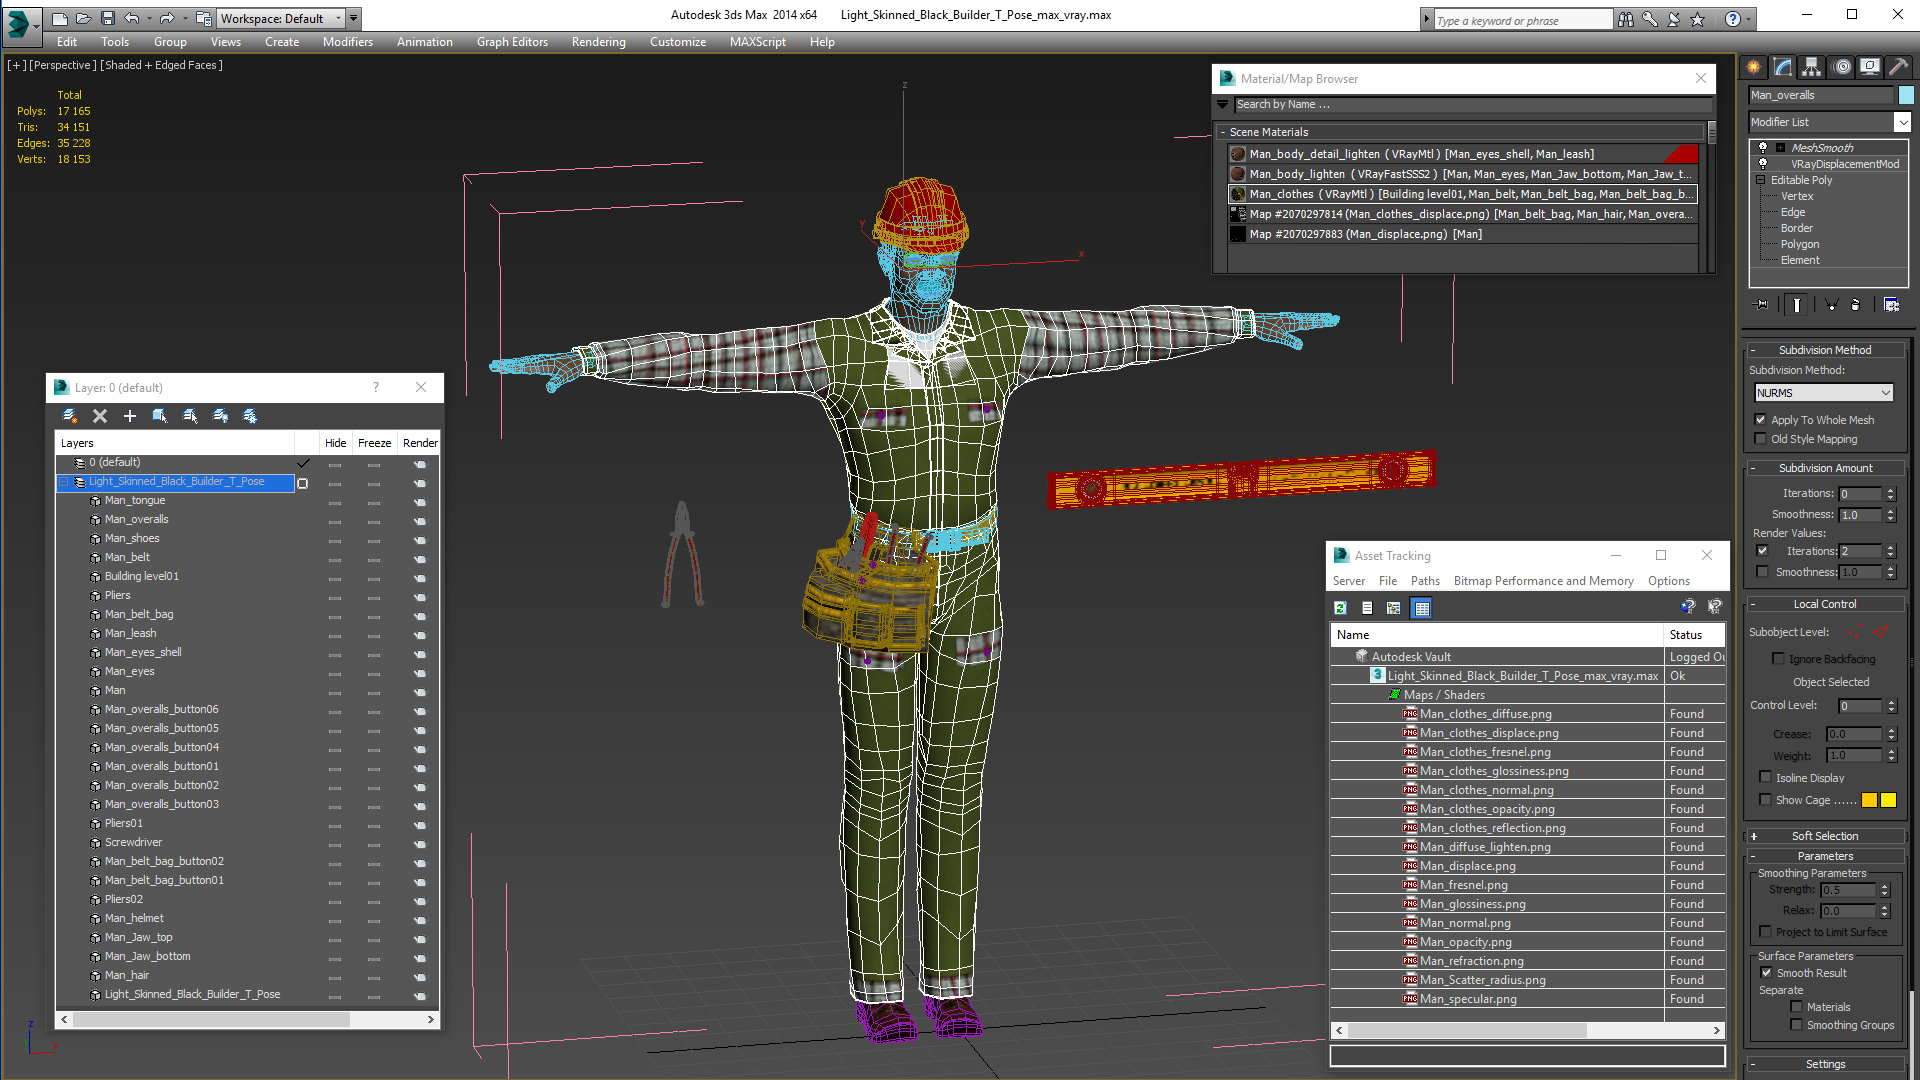Click Configure Modifier Sets icon
The height and width of the screenshot is (1080, 1920).
[x=1891, y=305]
